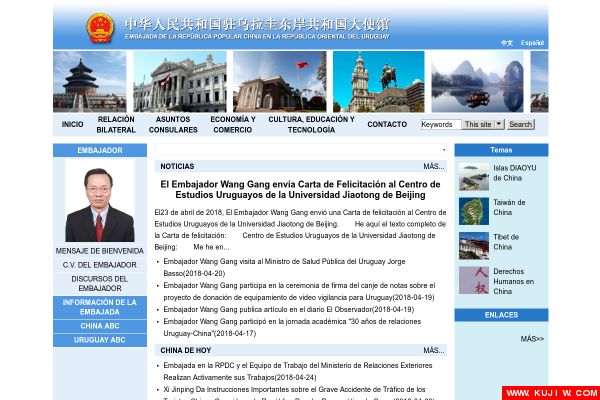Click the karst mountains river banner photo
Screen dimensions: 600x400
pyautogui.click(x=477, y=82)
